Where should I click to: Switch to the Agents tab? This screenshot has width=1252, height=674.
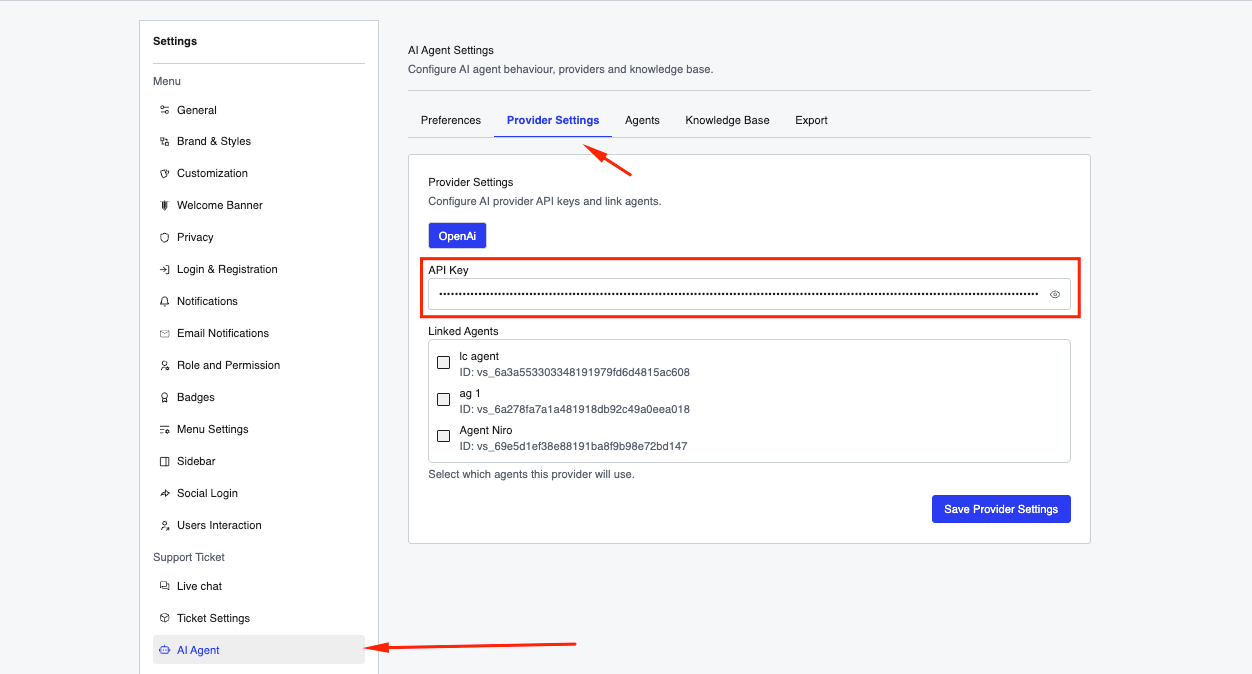tap(642, 120)
